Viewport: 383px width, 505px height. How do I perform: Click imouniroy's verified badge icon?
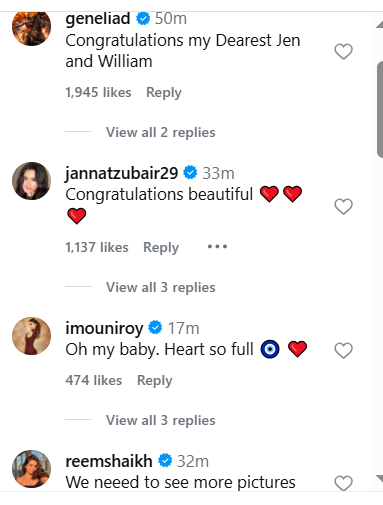pyautogui.click(x=155, y=328)
